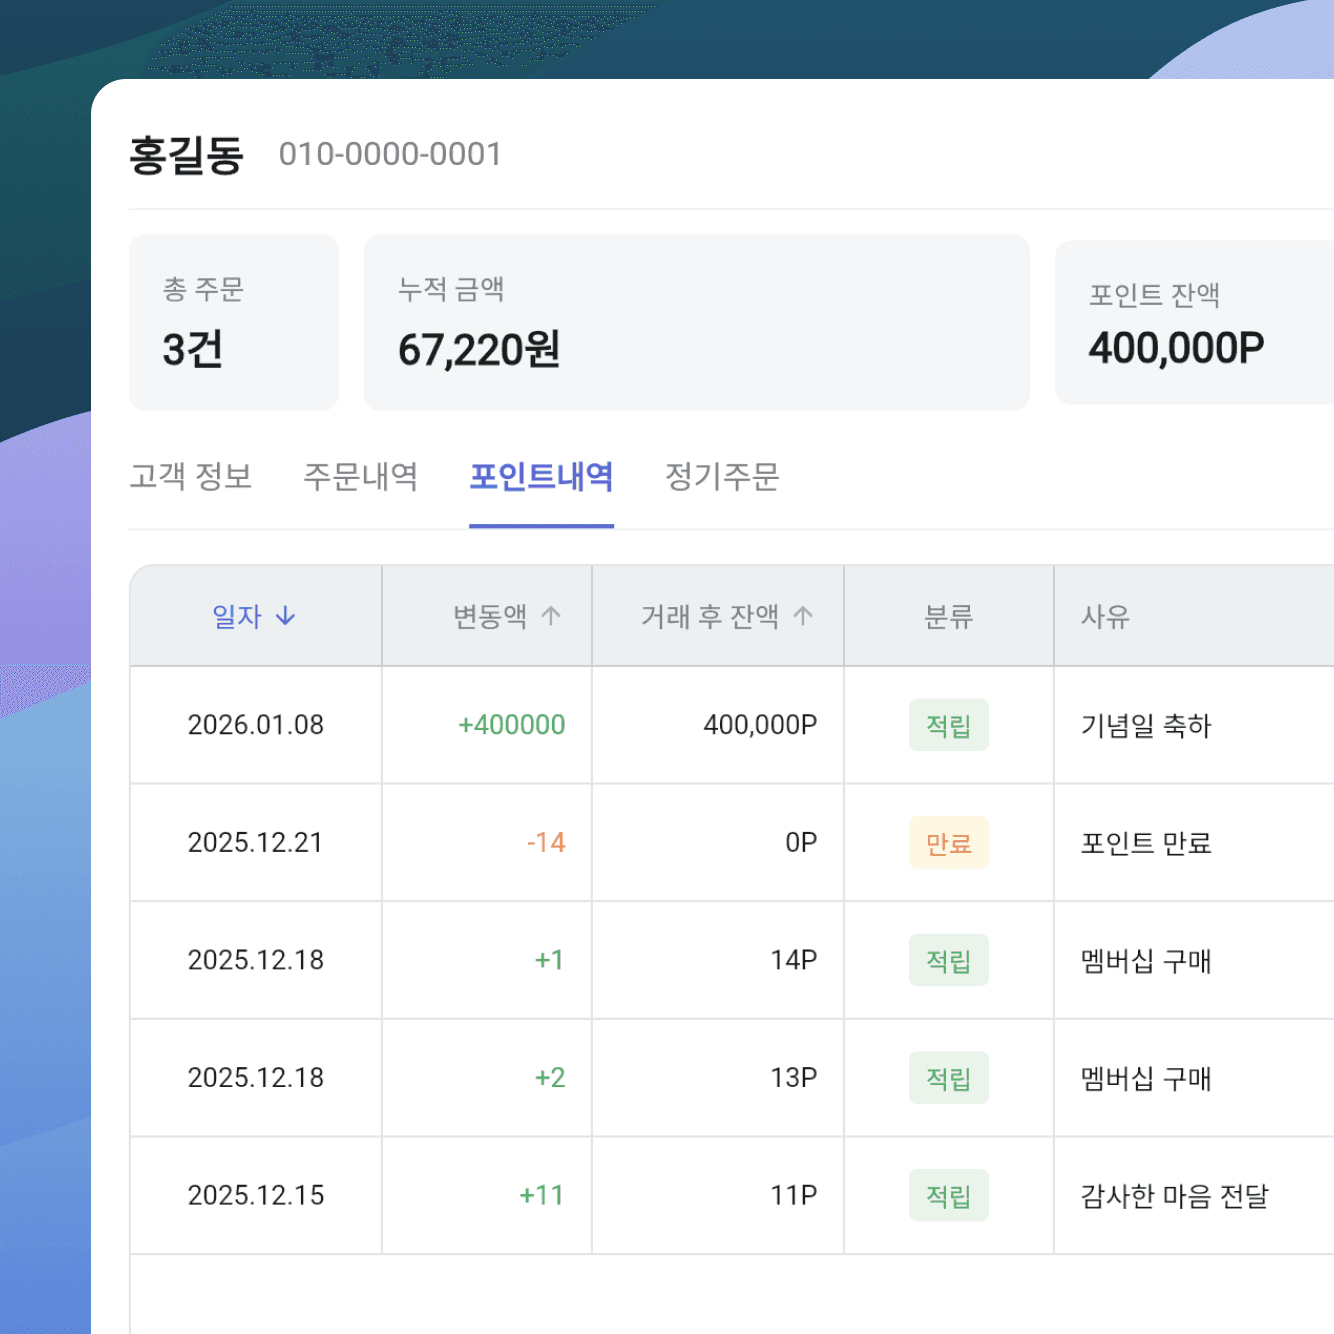Click the 총 주문 card showing 3건
1334x1334 pixels.
click(233, 322)
